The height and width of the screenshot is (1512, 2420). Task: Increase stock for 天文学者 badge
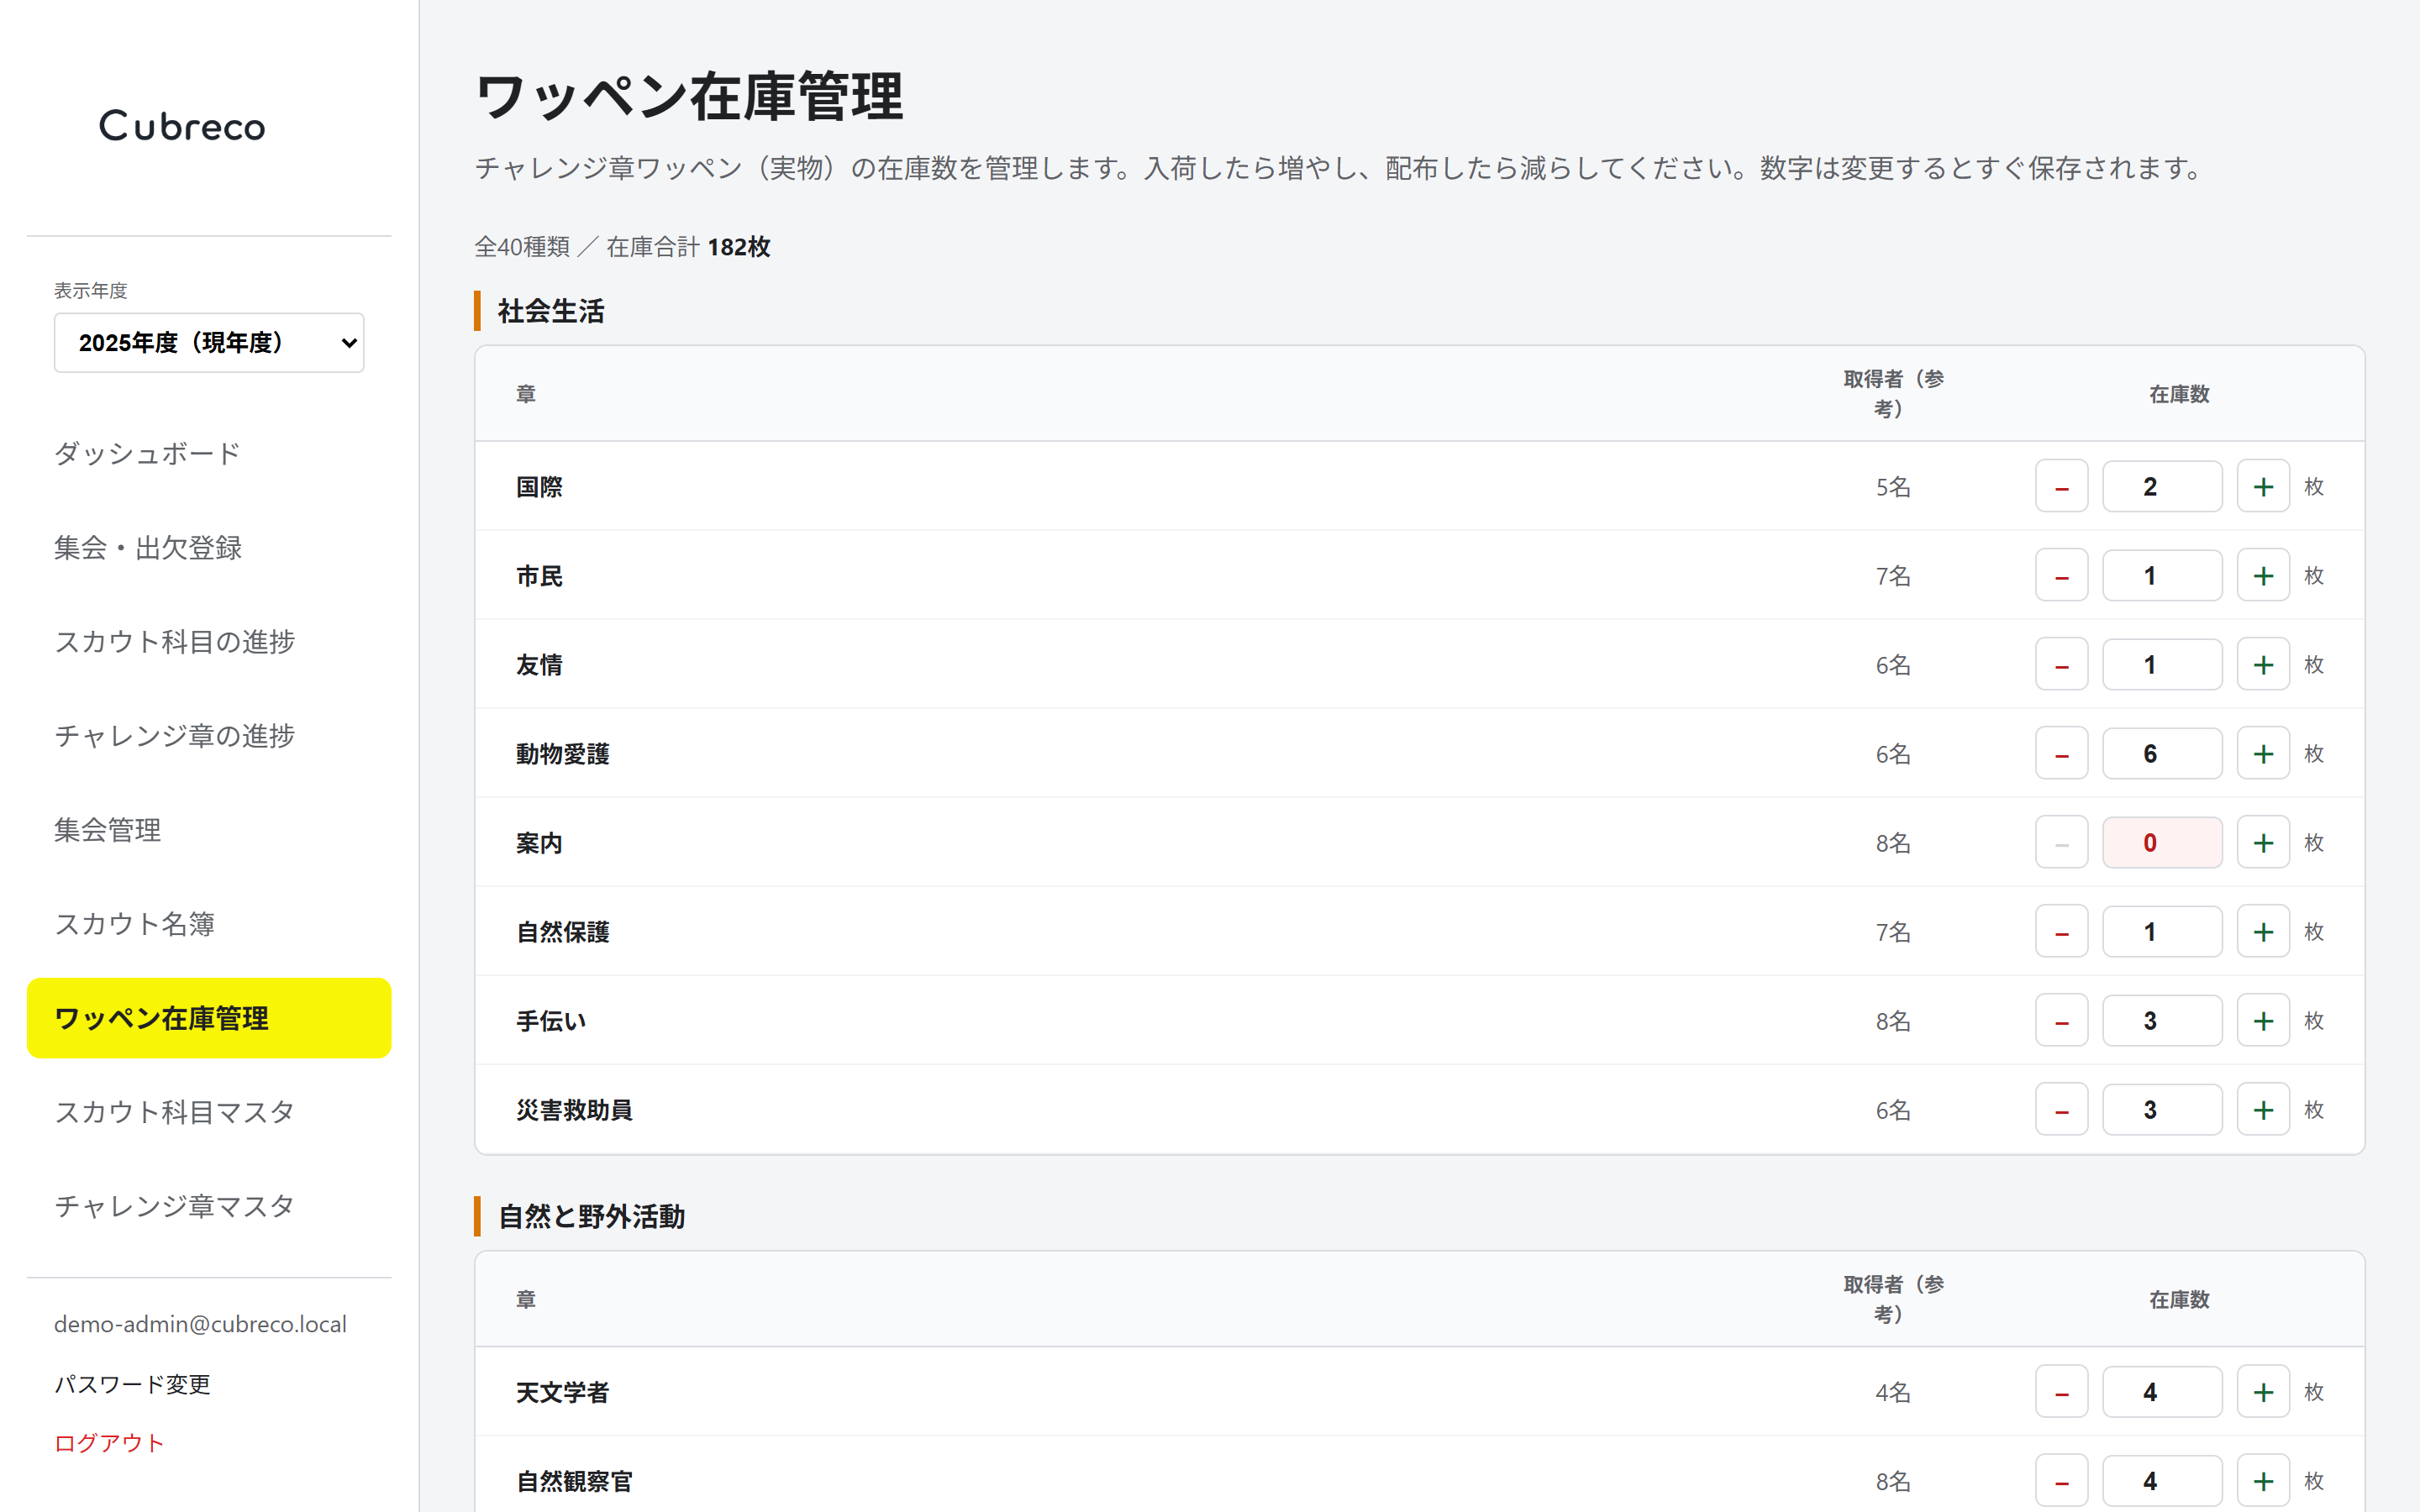2263,1391
